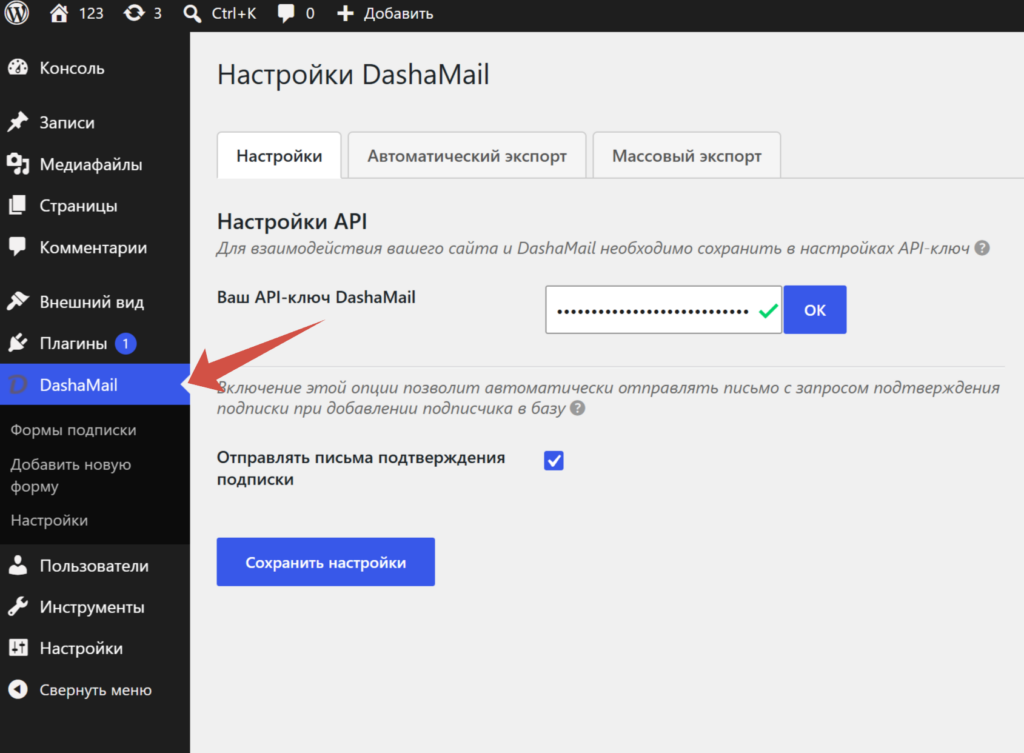Screen dimensions: 1024x753
Task: Collapse sidebar via Свернуть меню
Action: [95, 690]
